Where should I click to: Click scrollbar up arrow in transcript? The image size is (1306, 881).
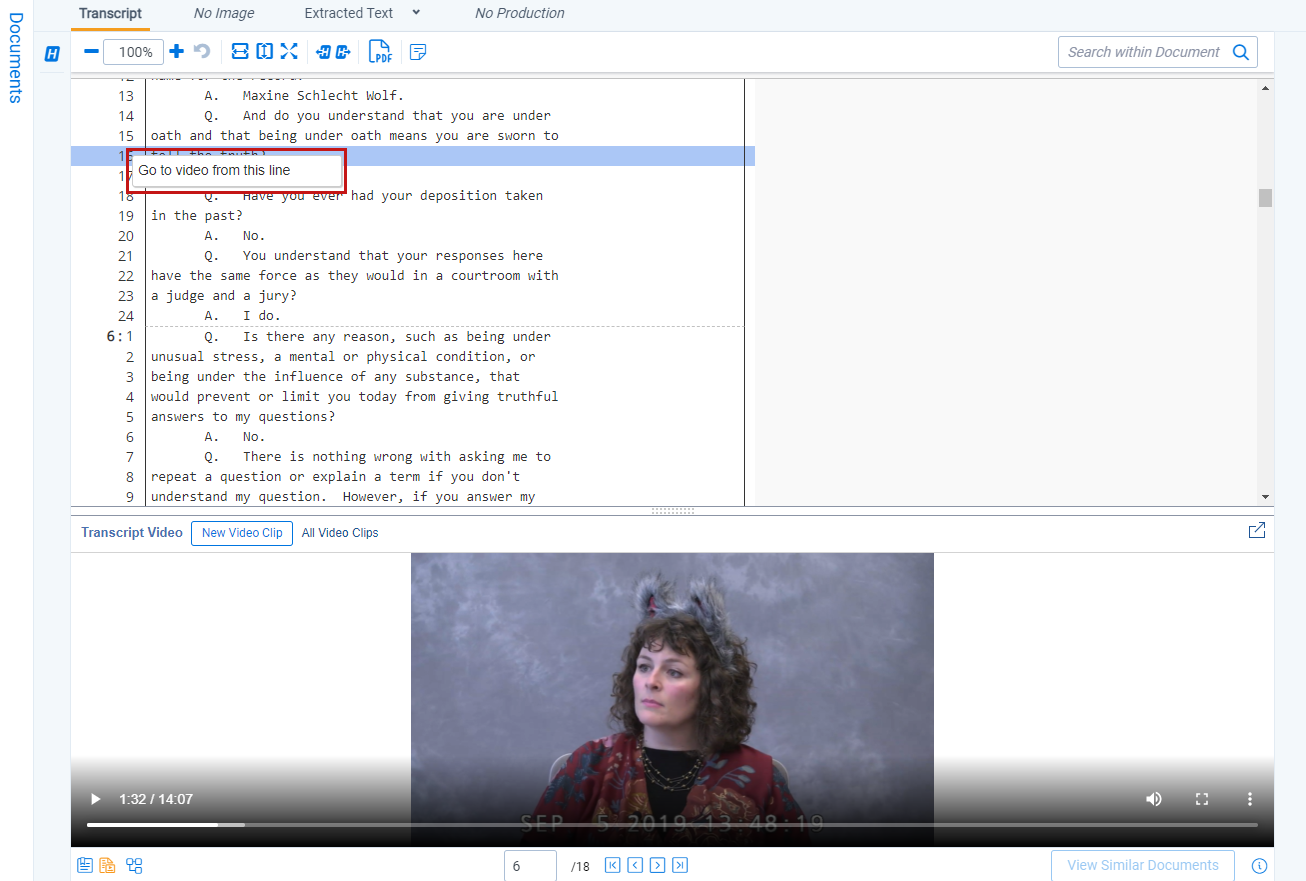(1265, 88)
